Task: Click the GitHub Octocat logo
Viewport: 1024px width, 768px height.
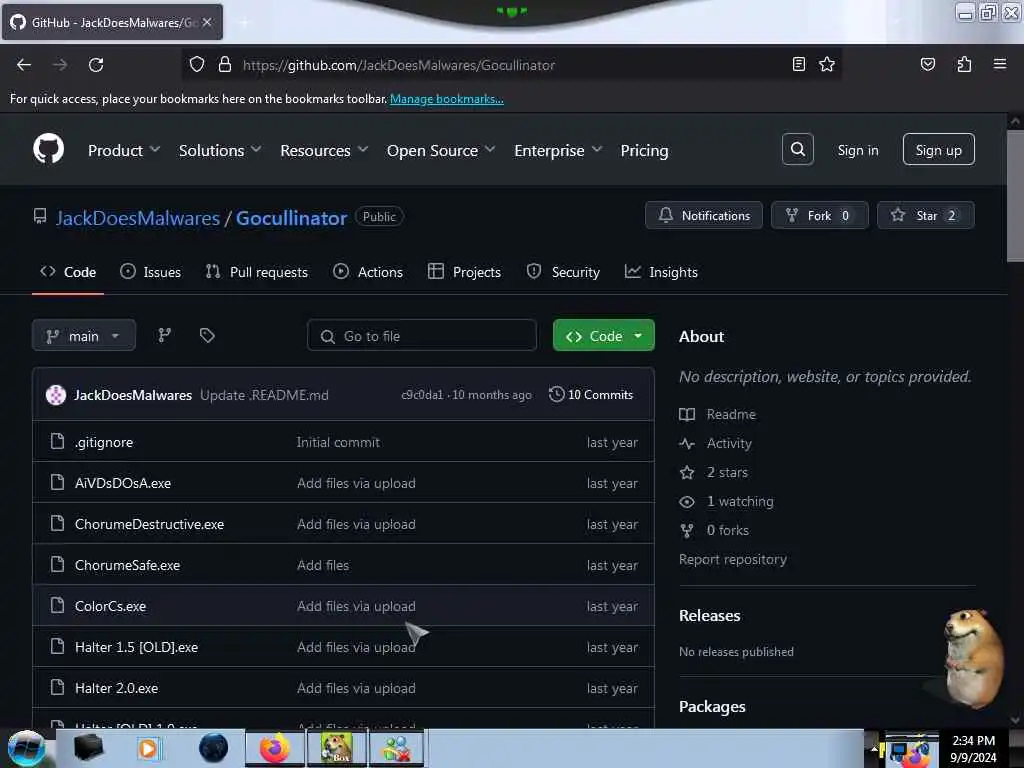Action: (49, 150)
